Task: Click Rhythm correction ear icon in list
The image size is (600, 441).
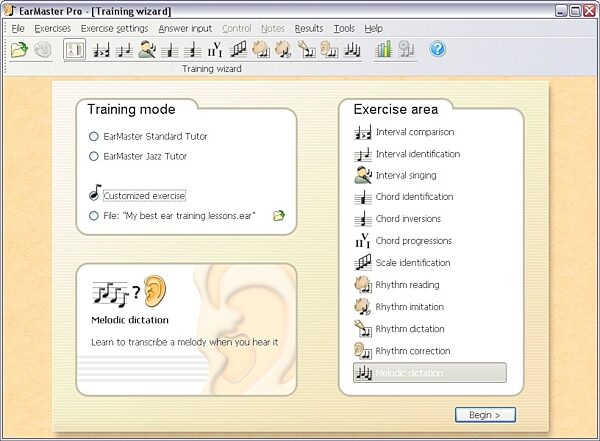Action: [x=363, y=351]
